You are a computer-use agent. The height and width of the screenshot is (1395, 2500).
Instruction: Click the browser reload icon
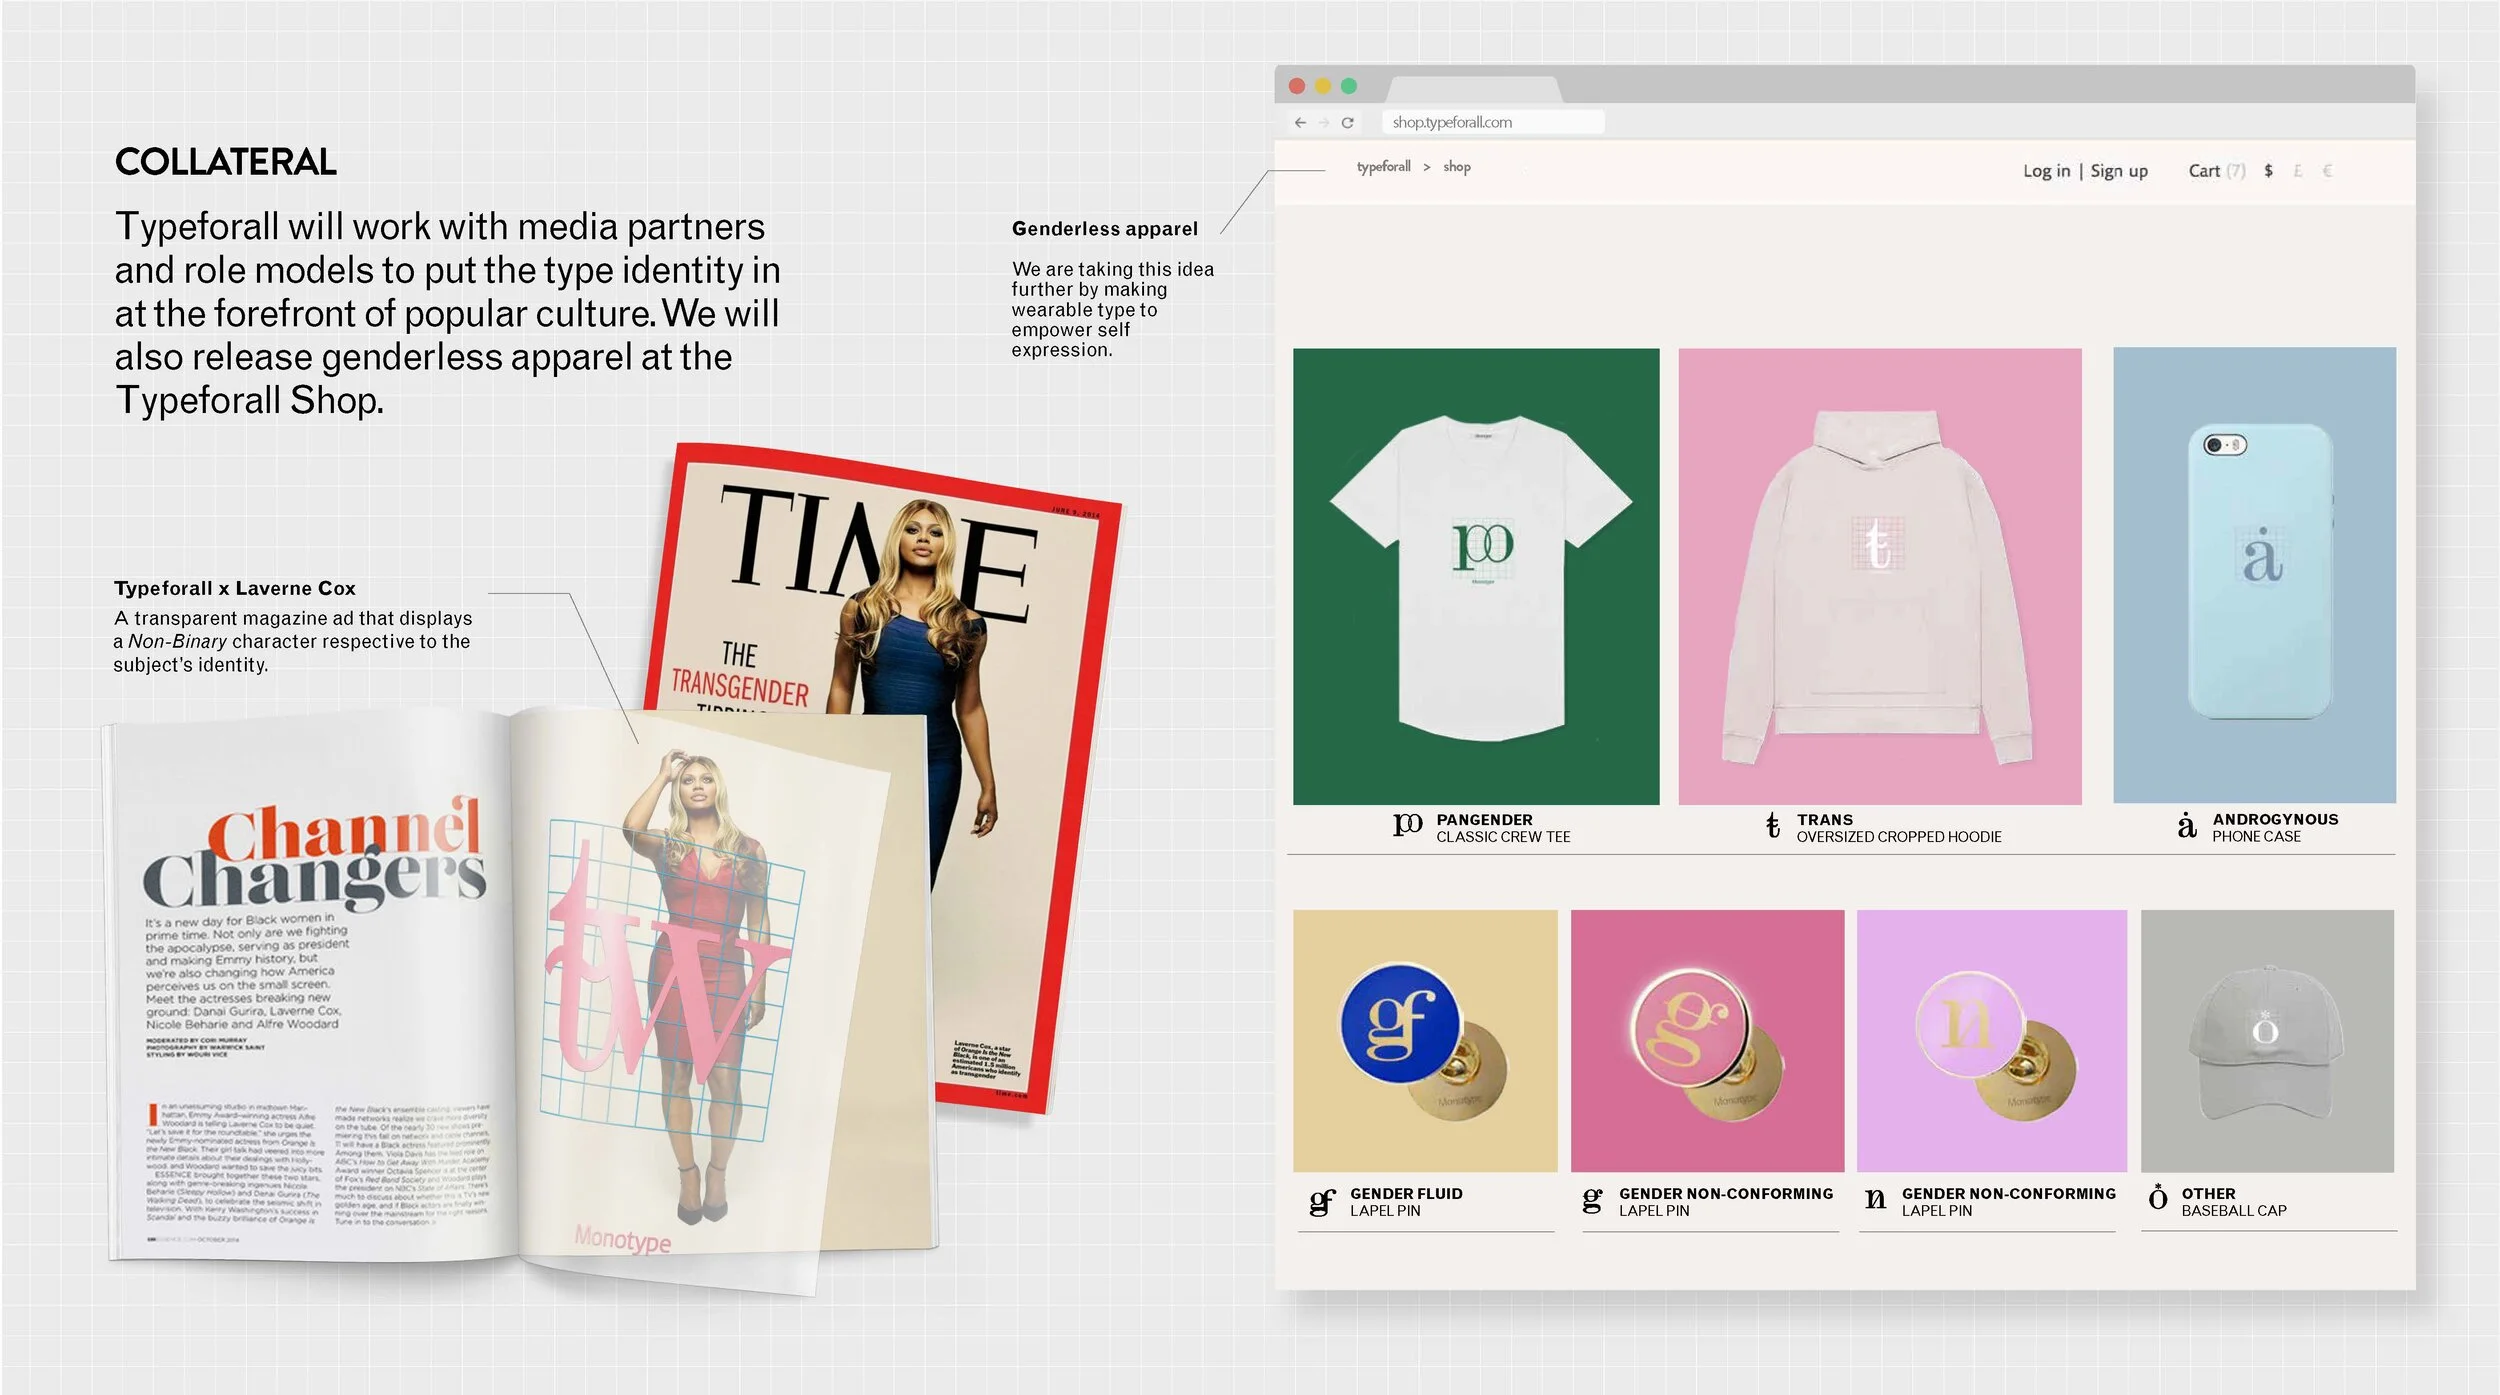[1348, 123]
